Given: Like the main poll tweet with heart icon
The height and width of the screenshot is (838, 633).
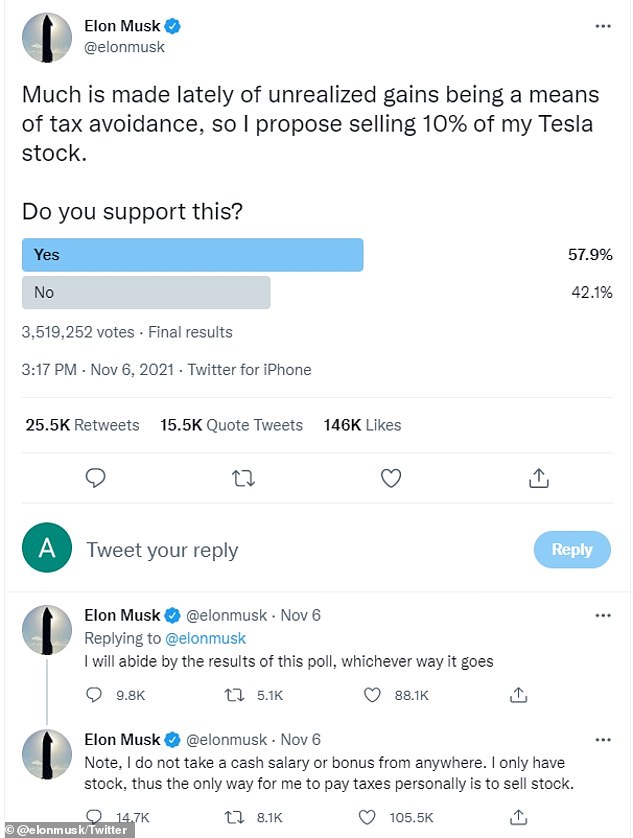Looking at the screenshot, I should click(391, 478).
